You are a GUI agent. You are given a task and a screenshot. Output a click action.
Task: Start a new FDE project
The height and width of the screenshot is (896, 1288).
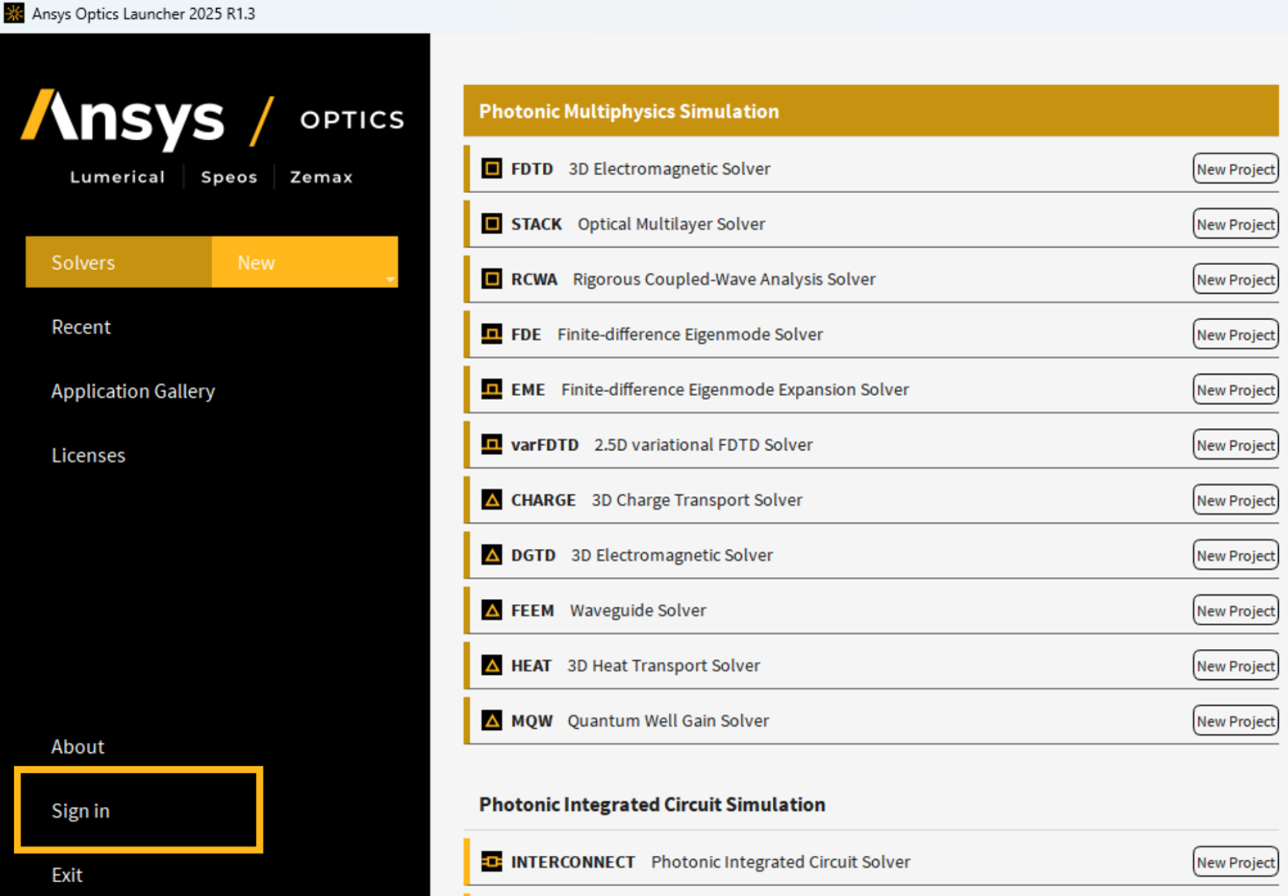(x=1236, y=334)
